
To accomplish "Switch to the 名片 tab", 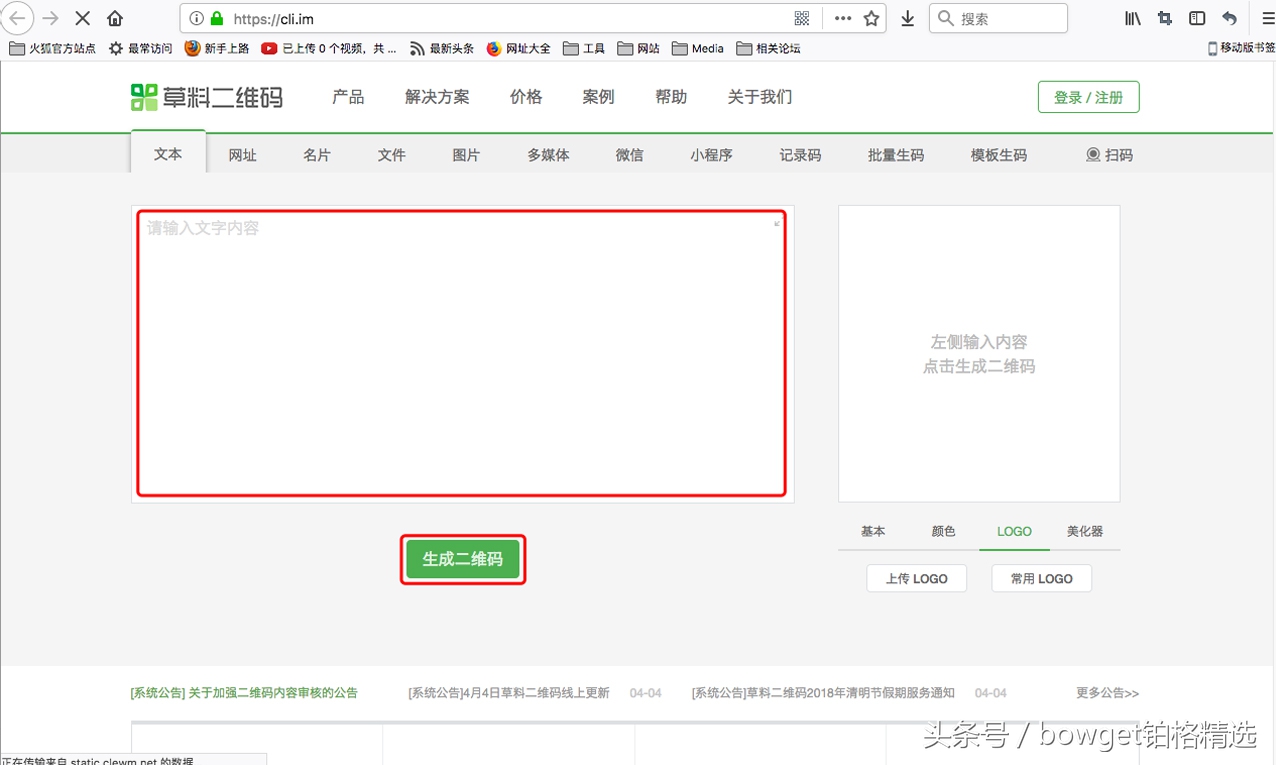I will (316, 155).
